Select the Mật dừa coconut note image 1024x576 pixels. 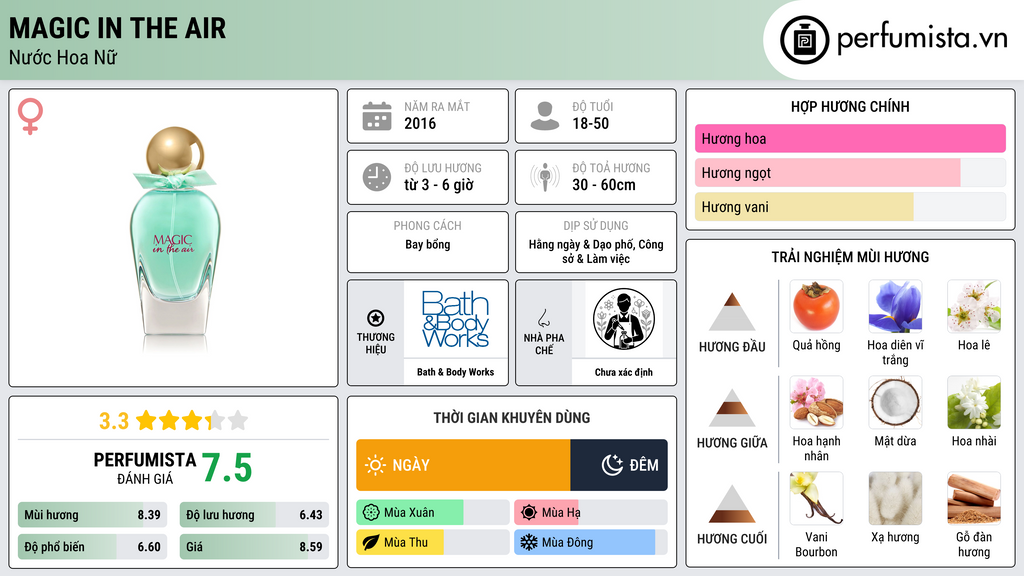(x=895, y=403)
